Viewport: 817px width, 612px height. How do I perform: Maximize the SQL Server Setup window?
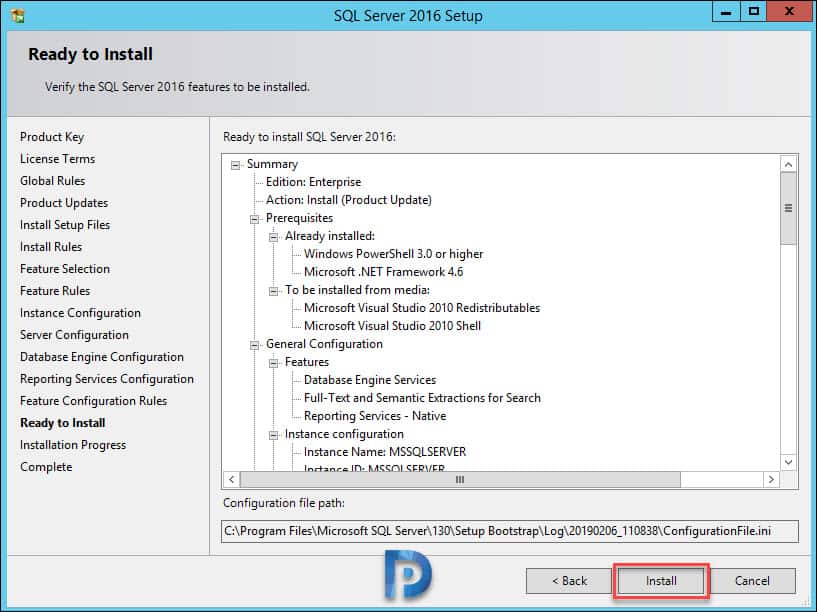(x=753, y=11)
